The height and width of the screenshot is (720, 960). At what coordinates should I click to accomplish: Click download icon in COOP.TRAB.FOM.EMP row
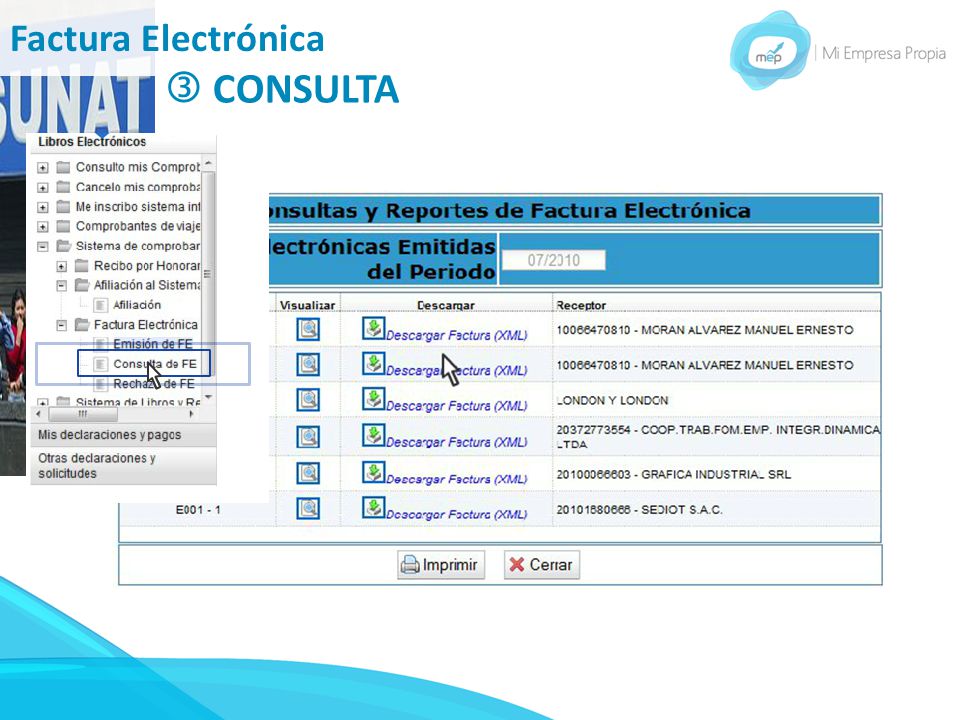click(373, 435)
